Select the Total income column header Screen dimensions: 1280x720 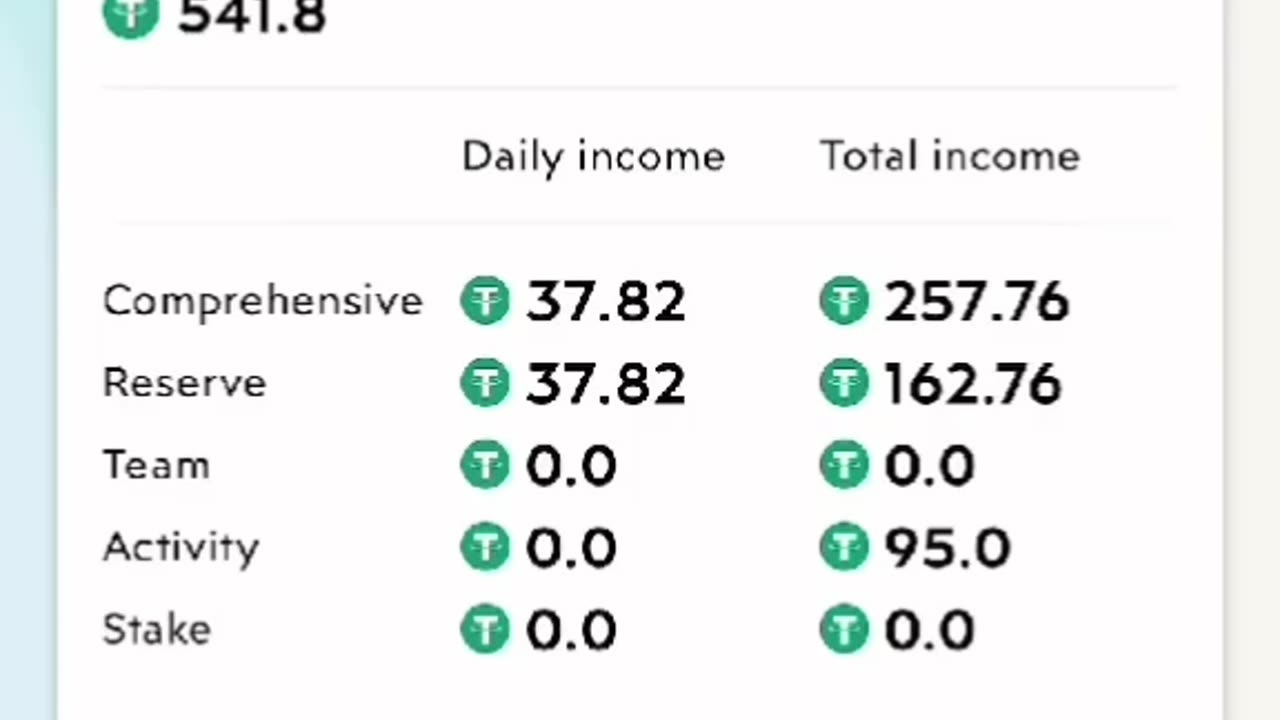[x=950, y=157]
